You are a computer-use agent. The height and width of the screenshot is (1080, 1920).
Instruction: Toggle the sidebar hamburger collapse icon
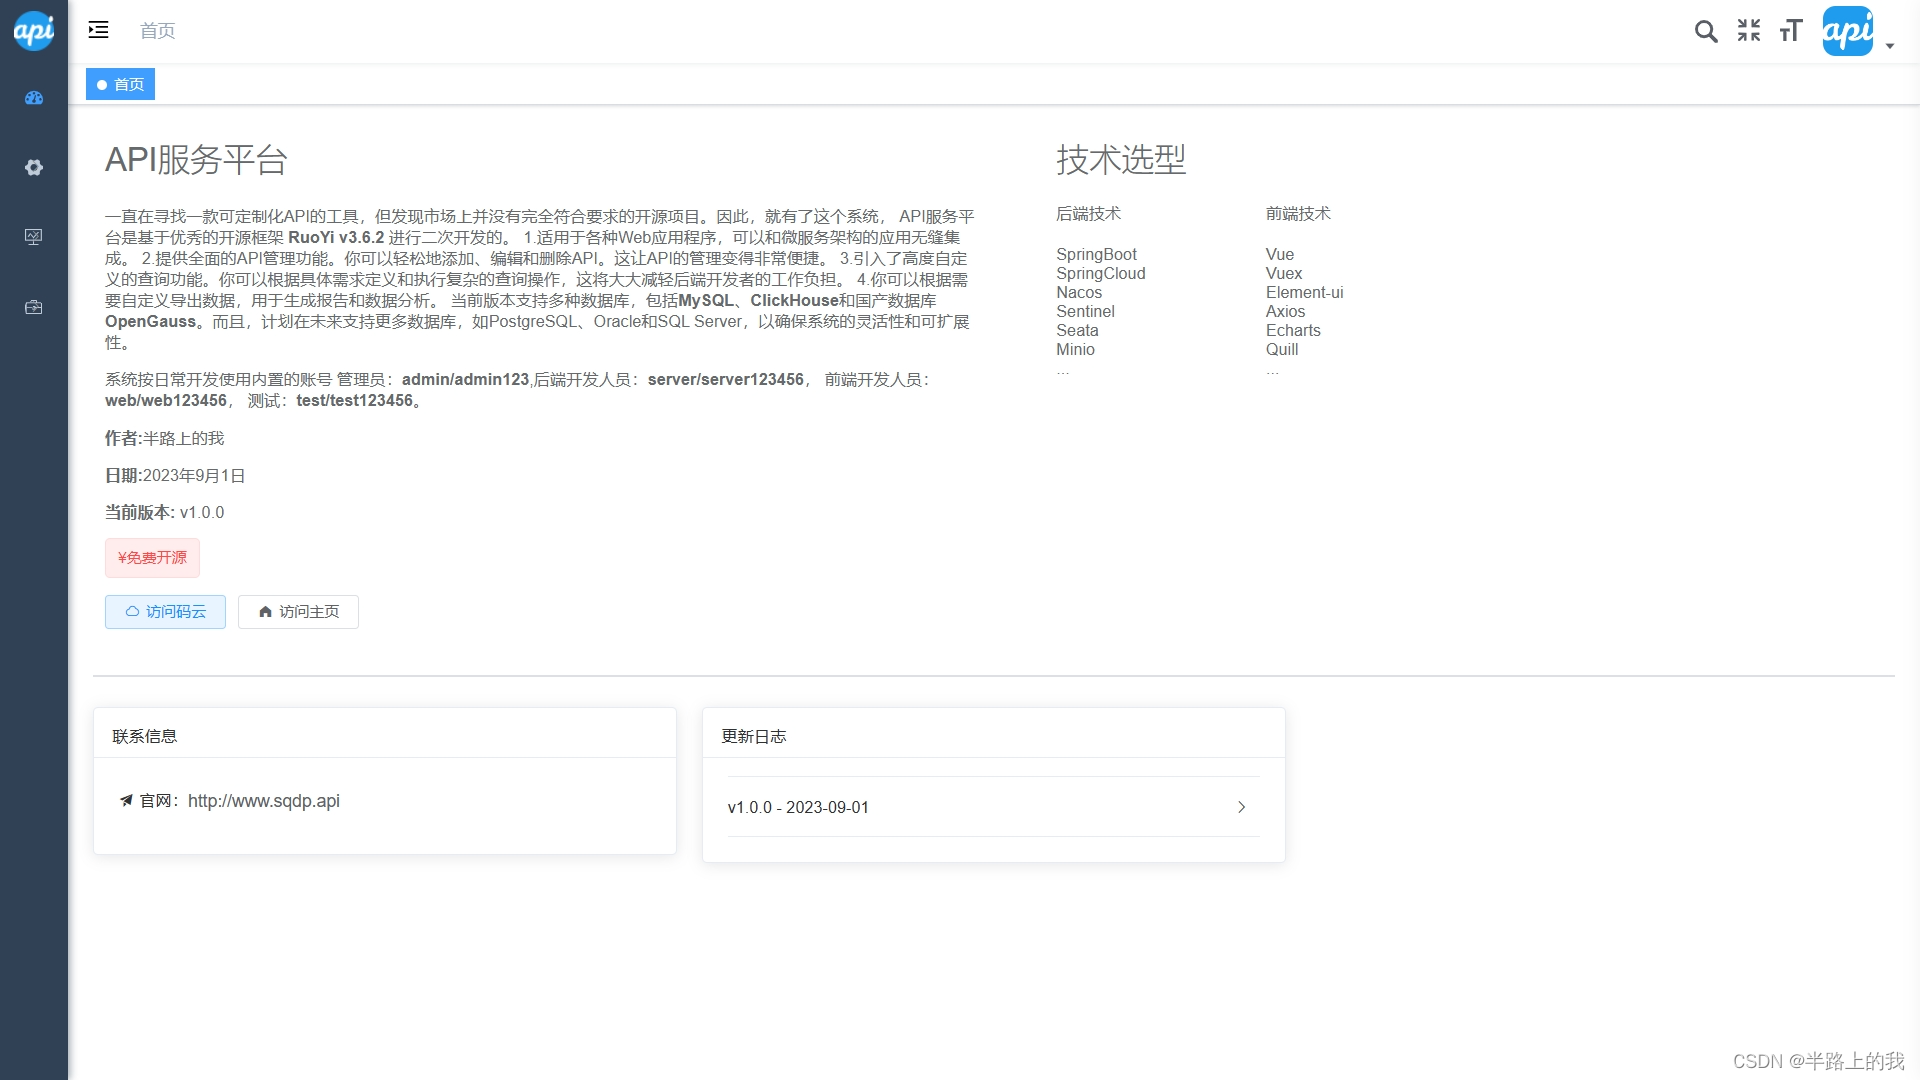98,30
